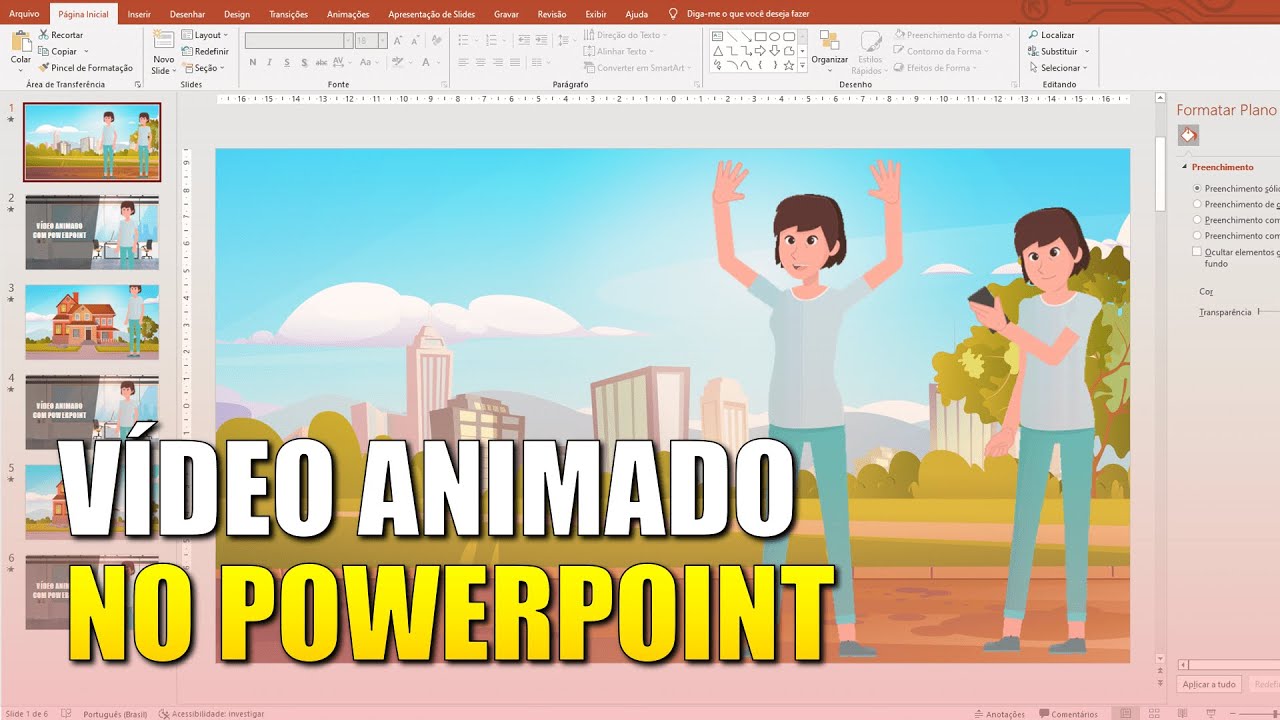Click the Recortar scissors button

pyautogui.click(x=60, y=35)
